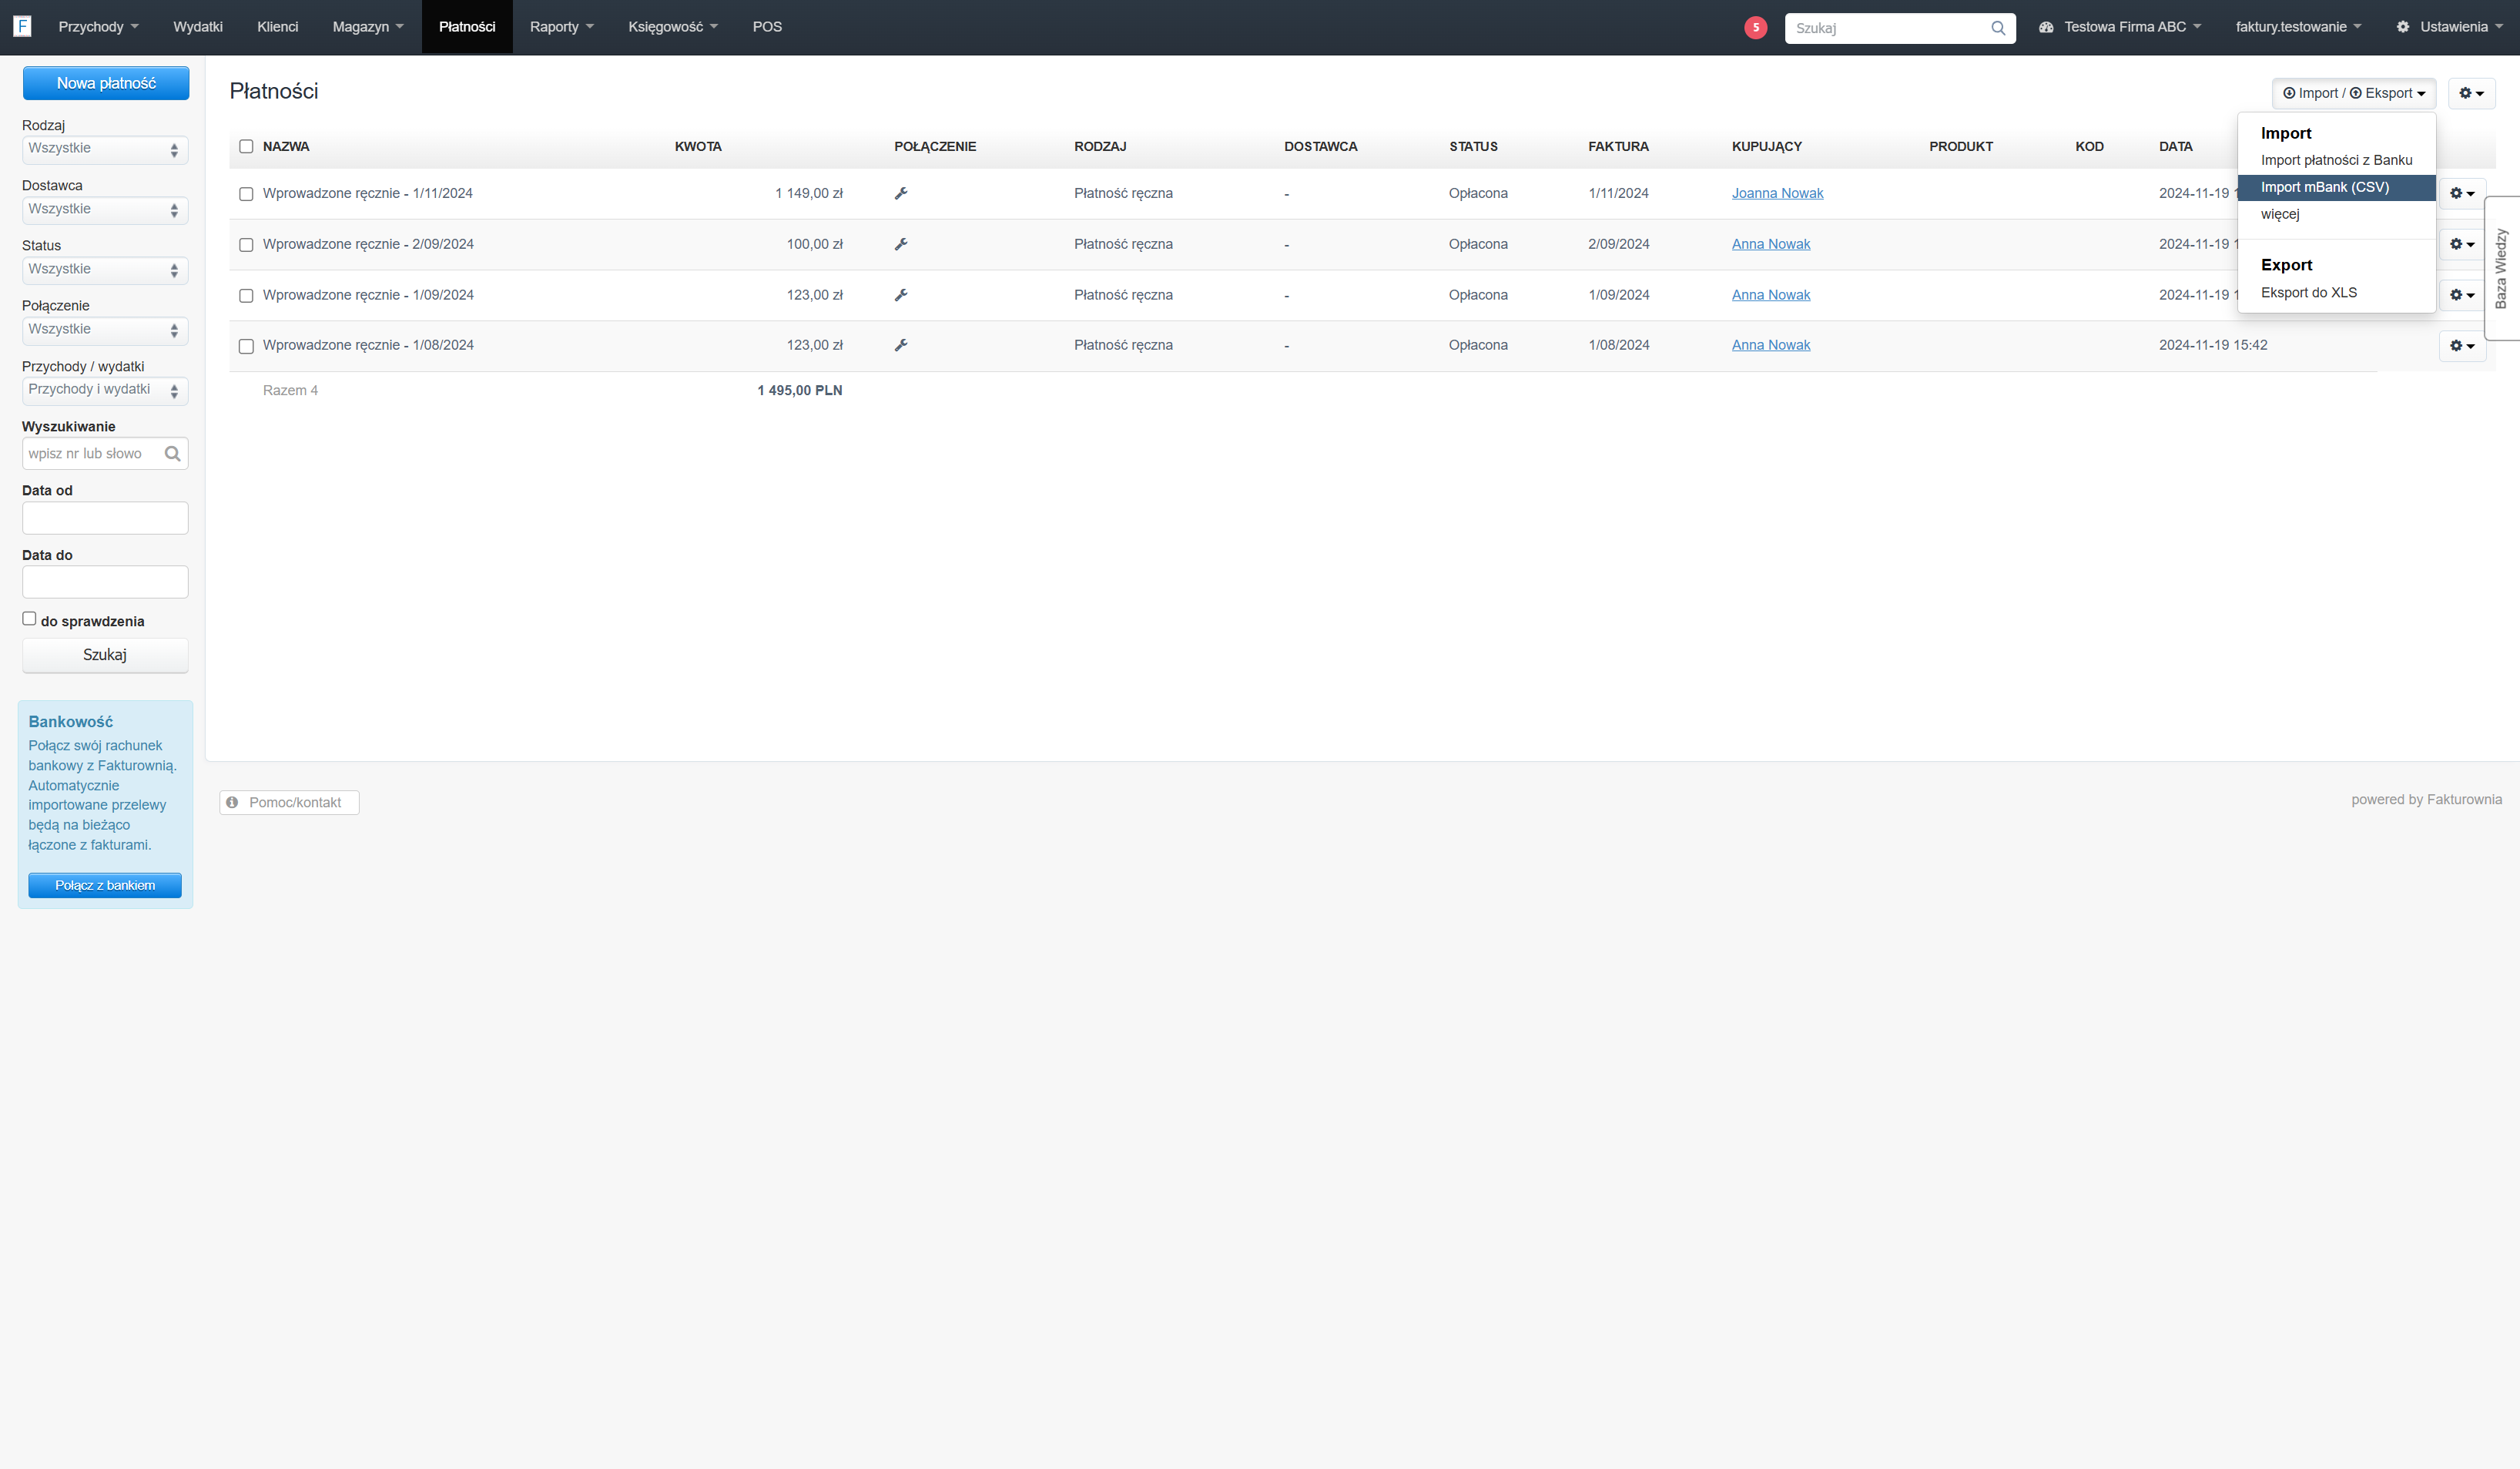Image resolution: width=2520 pixels, height=1469 pixels.
Task: Open Klienci in the top navigation
Action: [278, 27]
